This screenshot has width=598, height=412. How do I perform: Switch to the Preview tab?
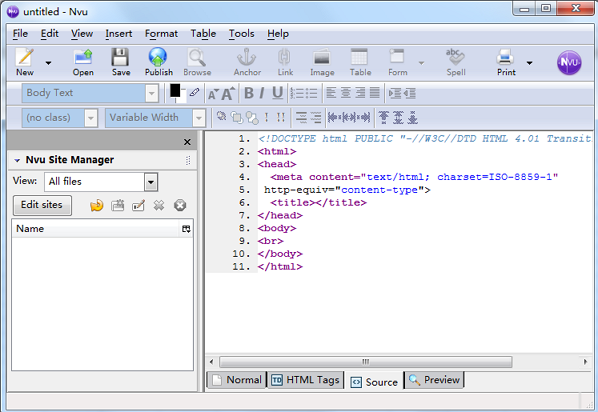pos(434,380)
